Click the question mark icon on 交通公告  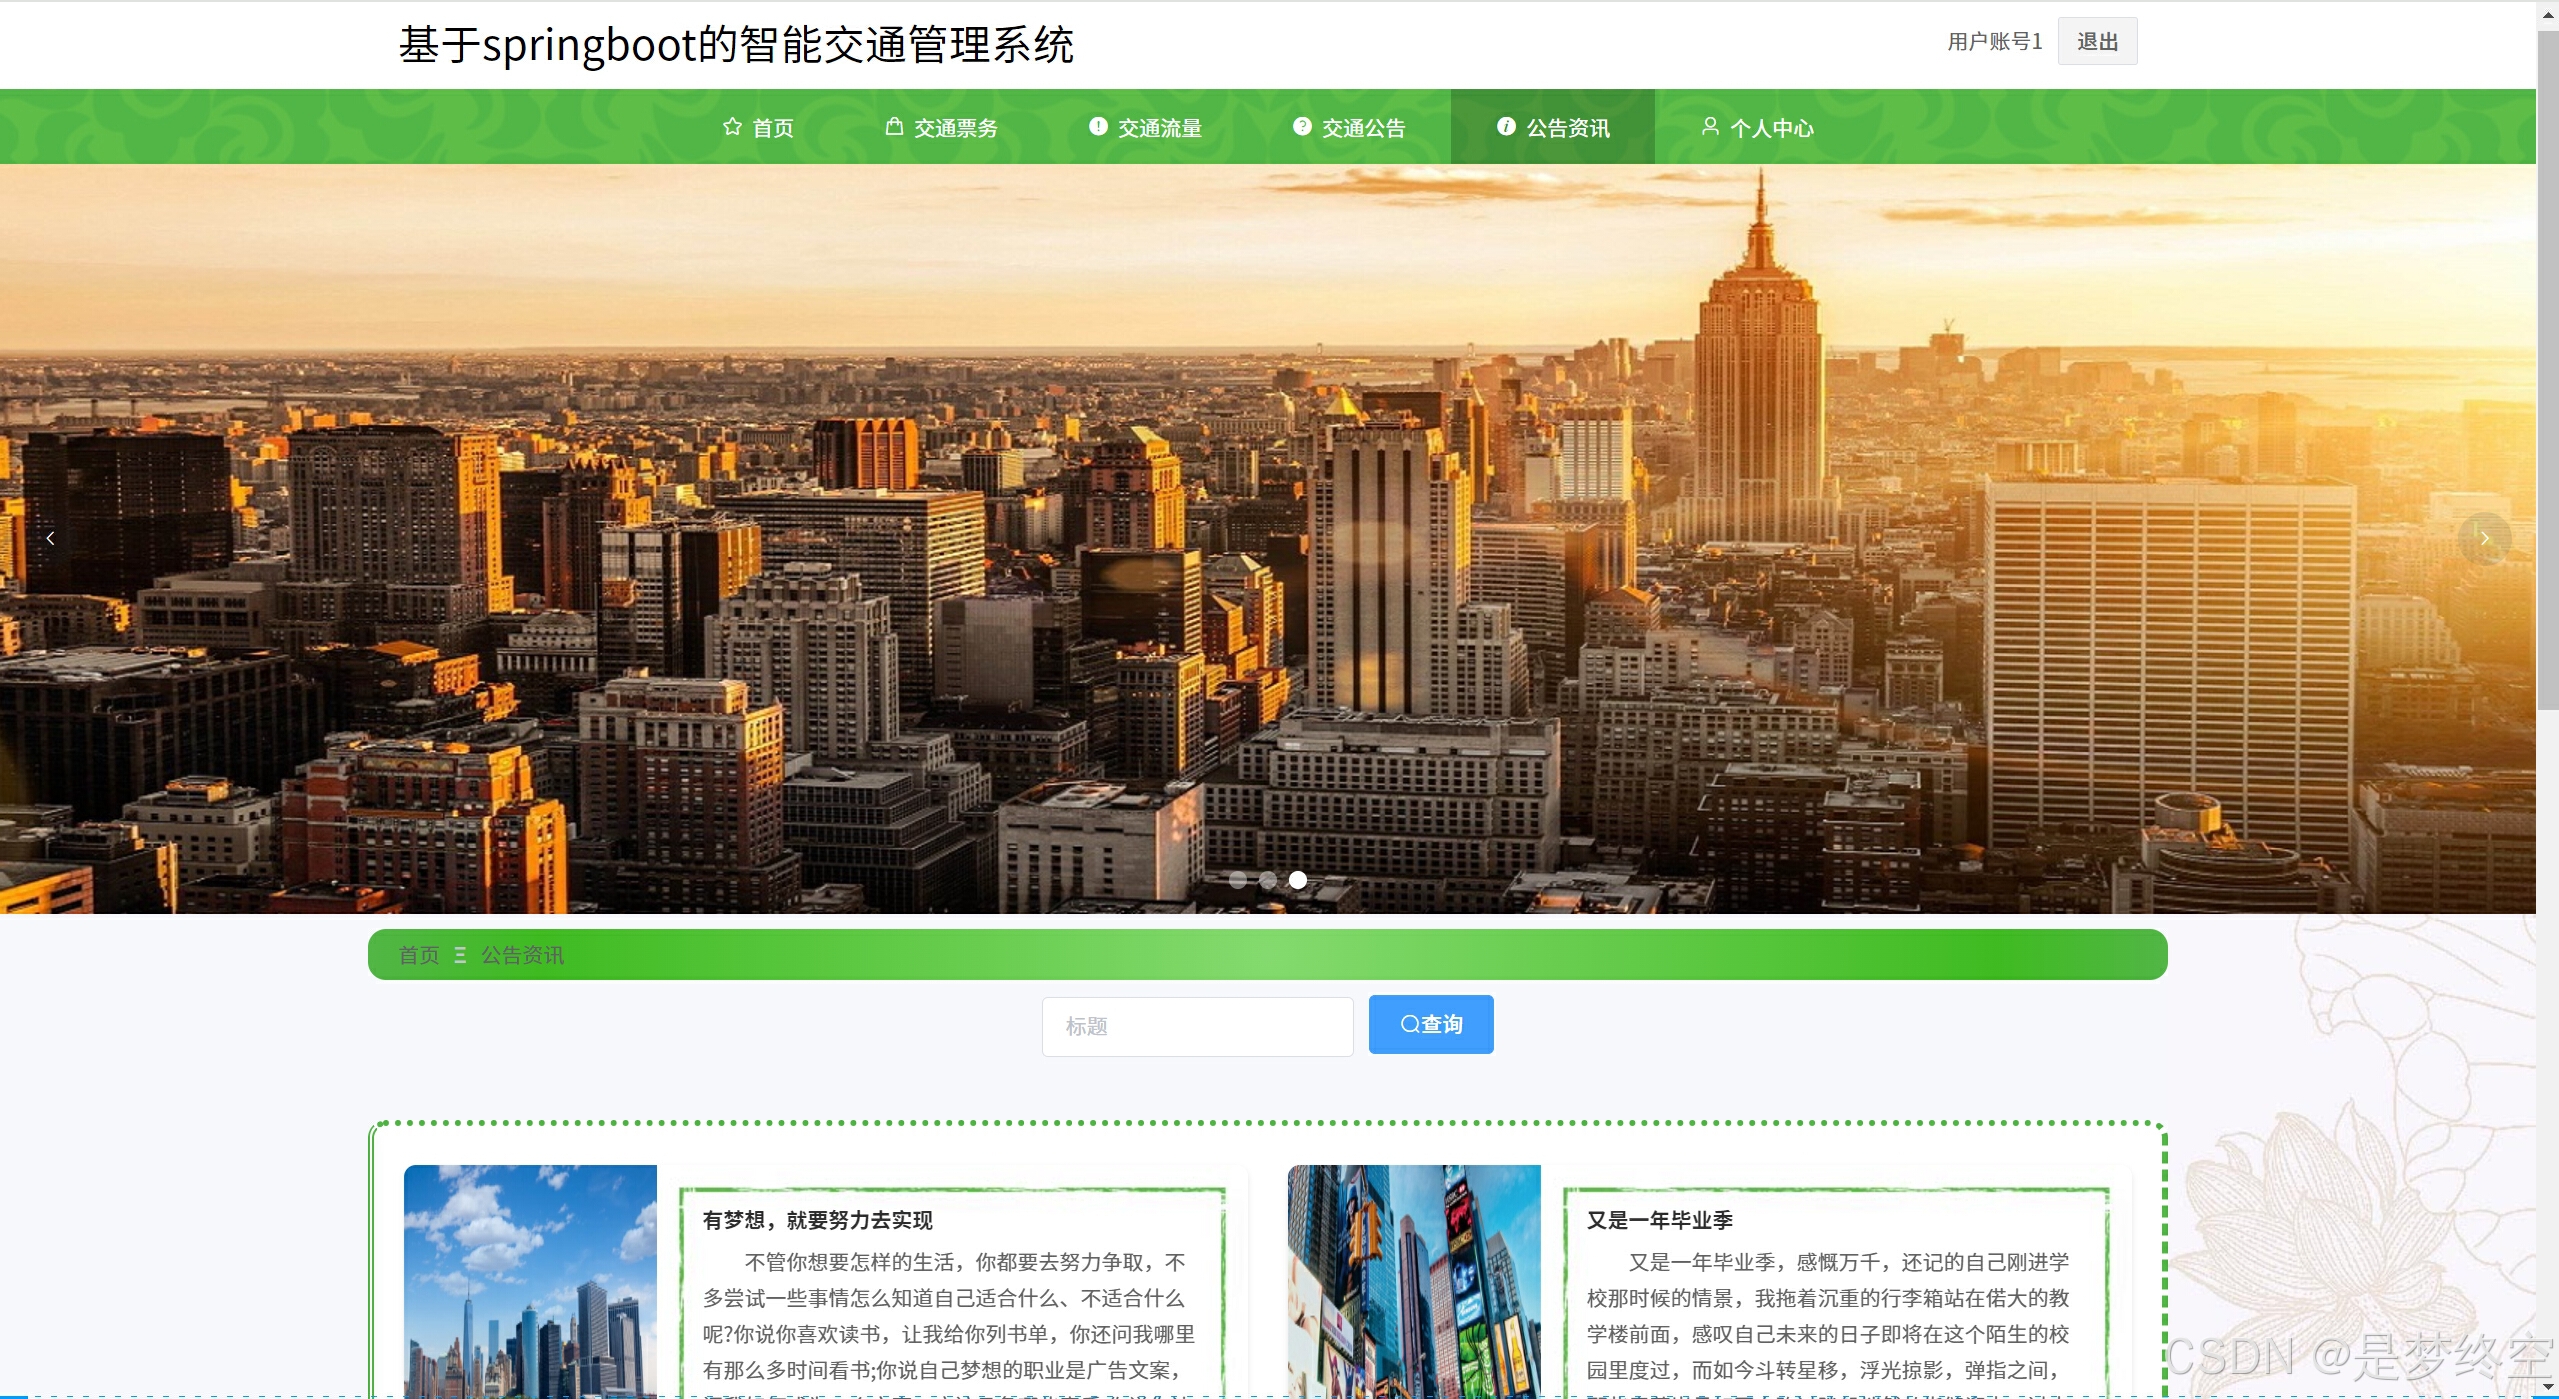[x=1303, y=126]
